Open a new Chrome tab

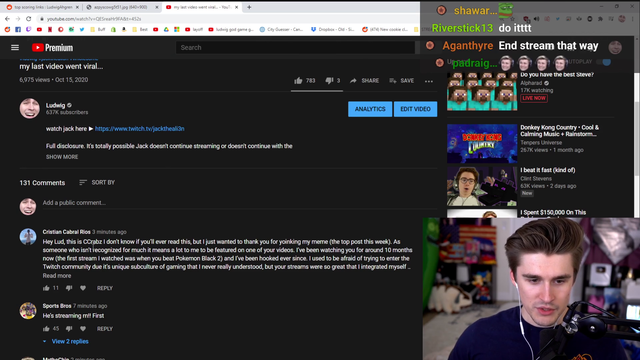tap(249, 7)
